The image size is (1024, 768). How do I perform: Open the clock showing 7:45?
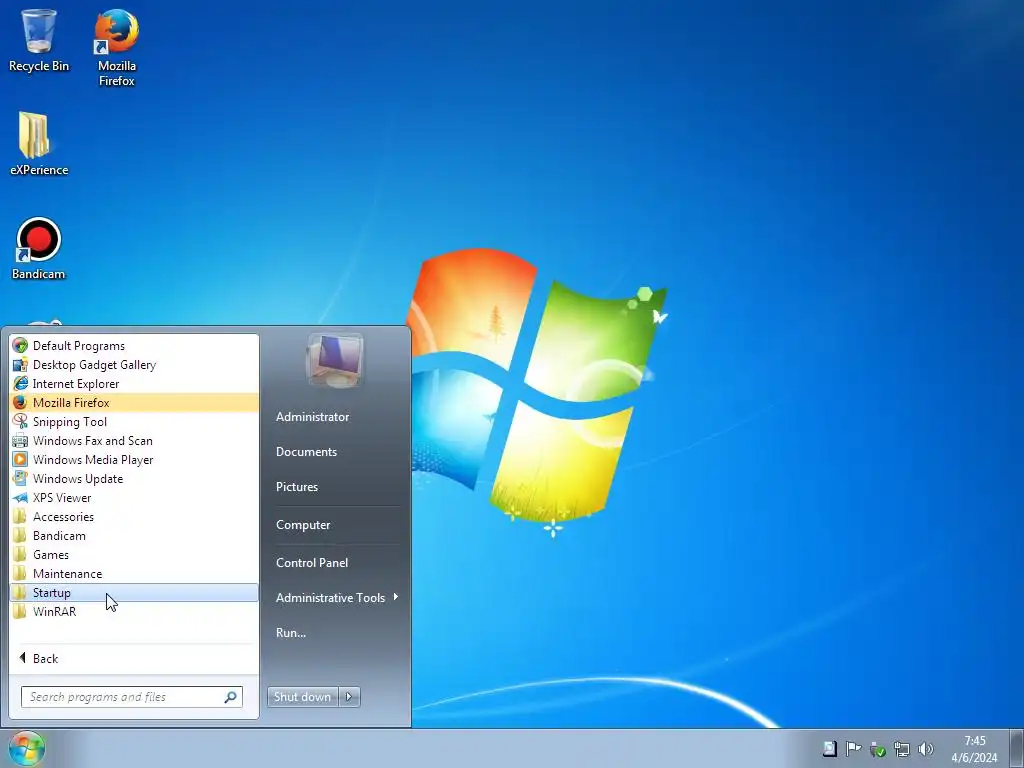point(974,749)
